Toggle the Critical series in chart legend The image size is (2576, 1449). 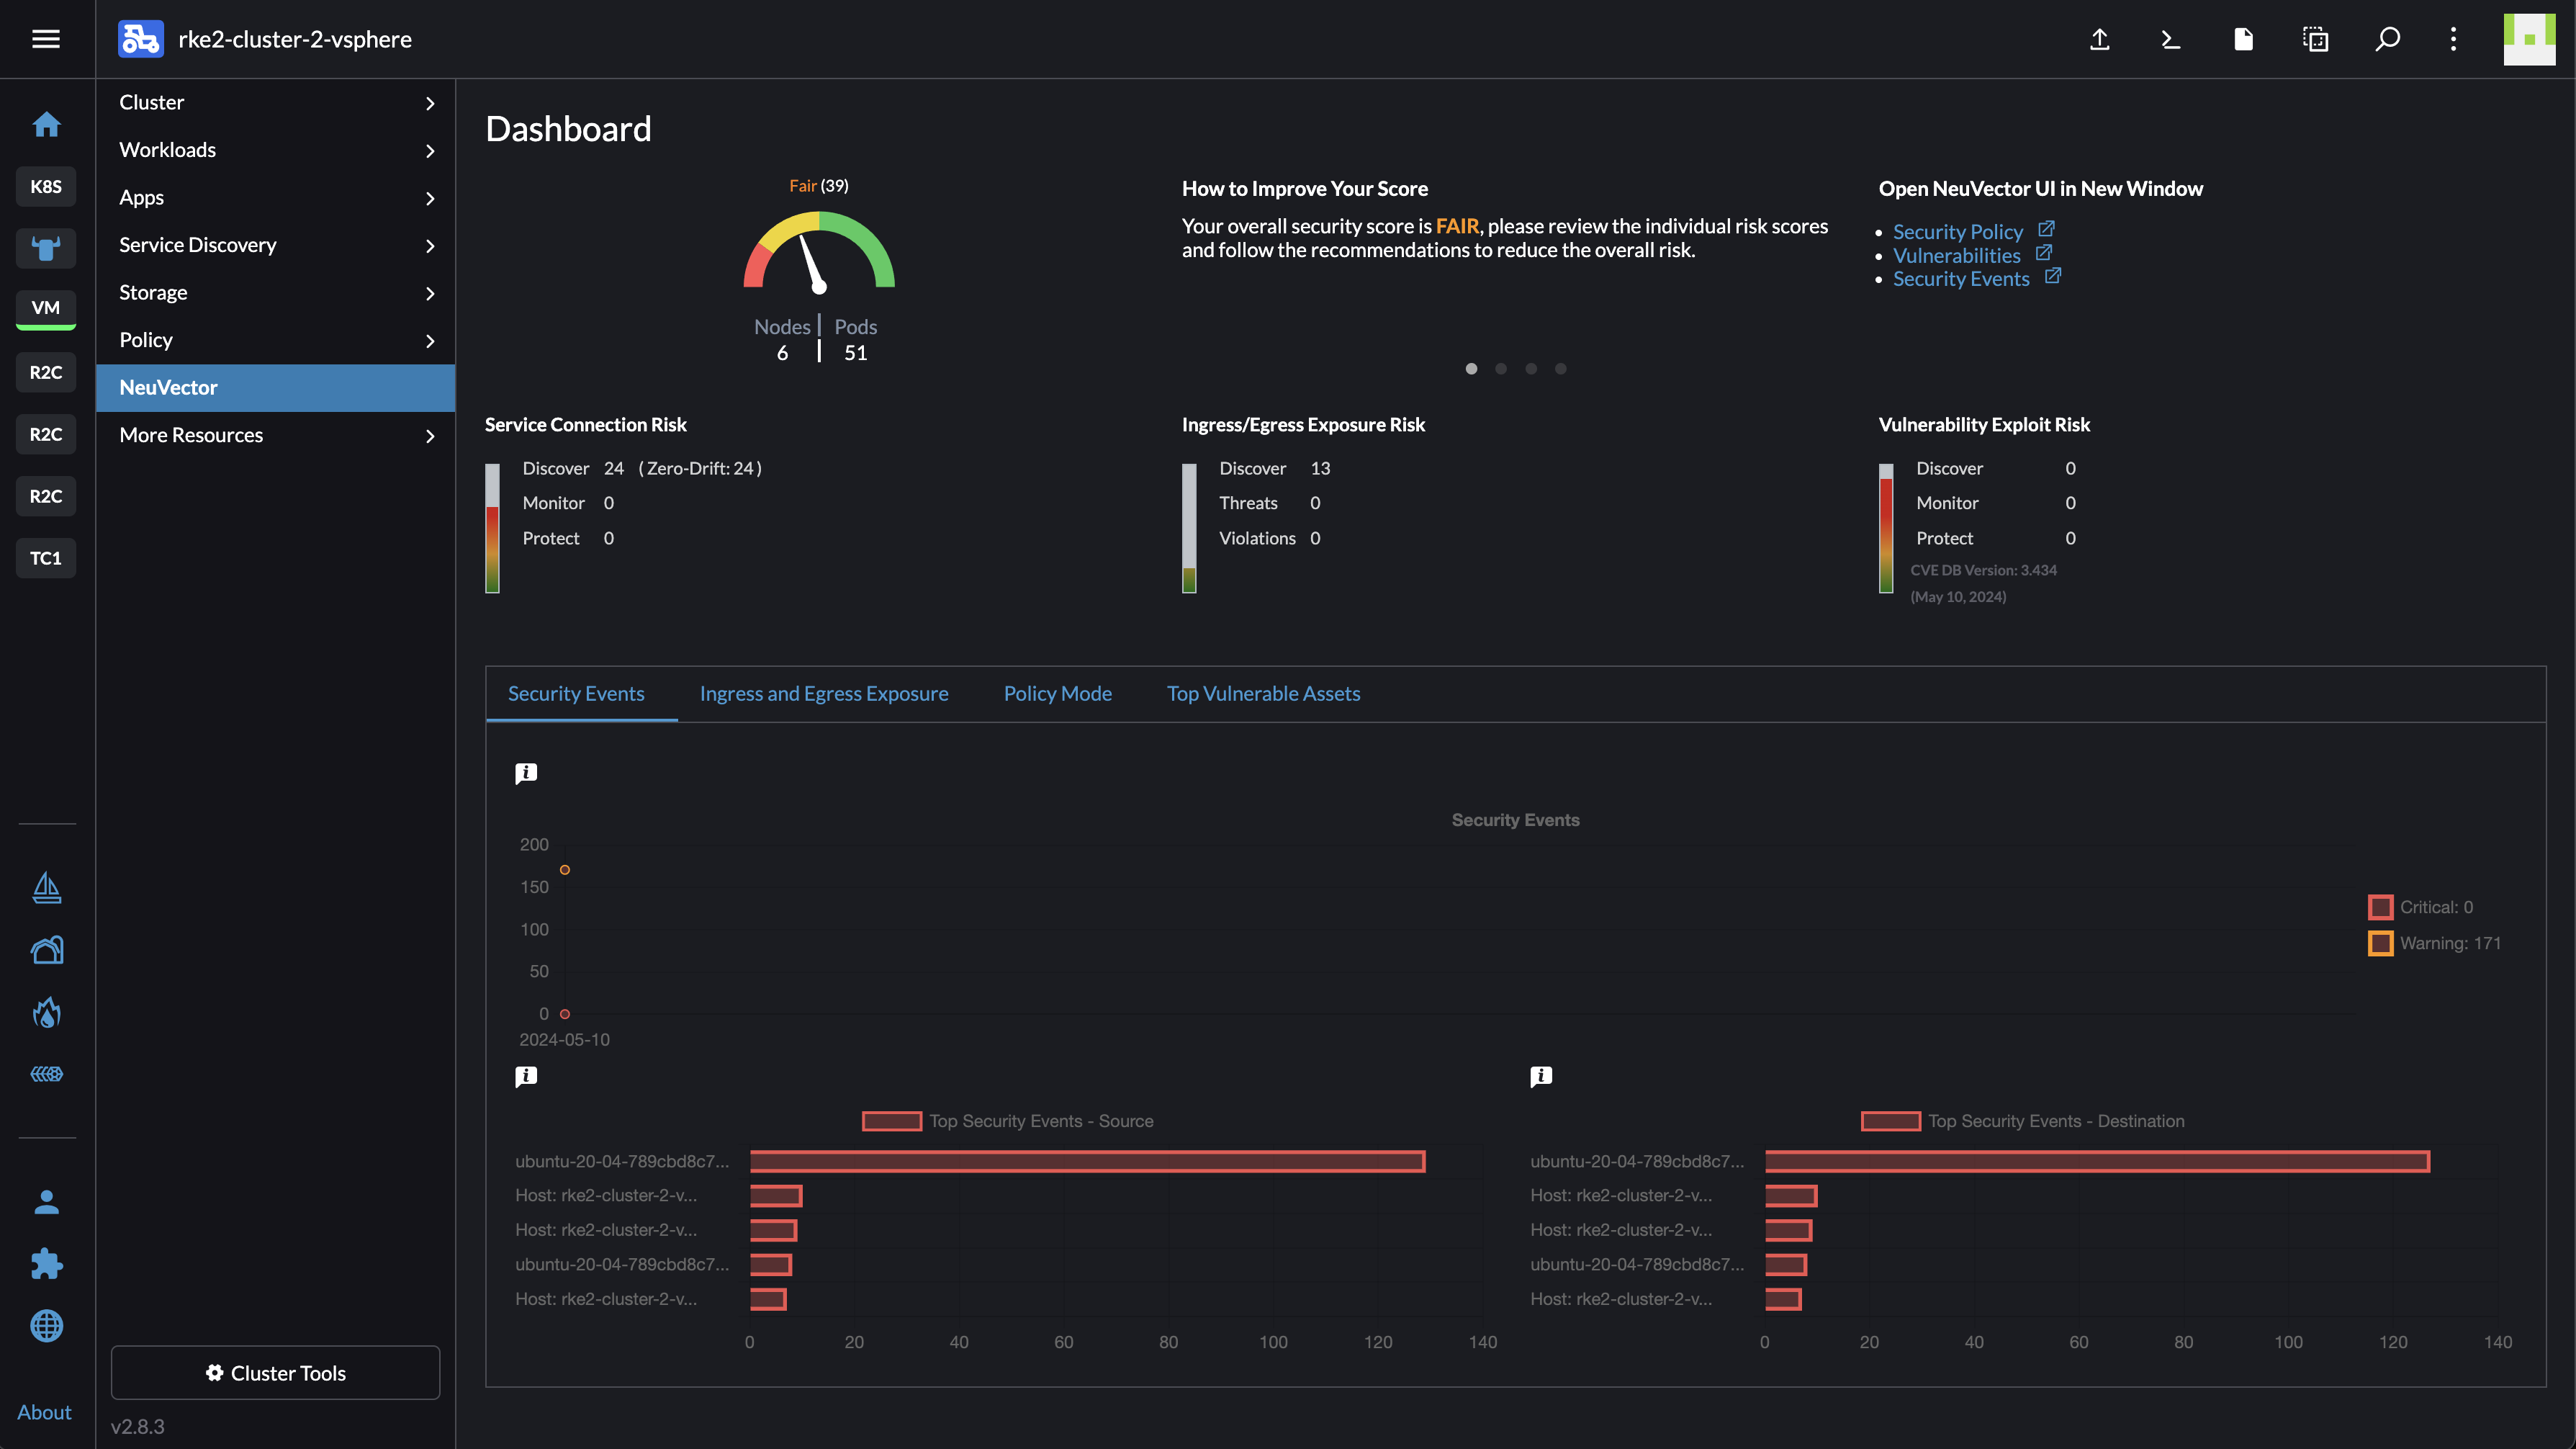coord(2420,907)
